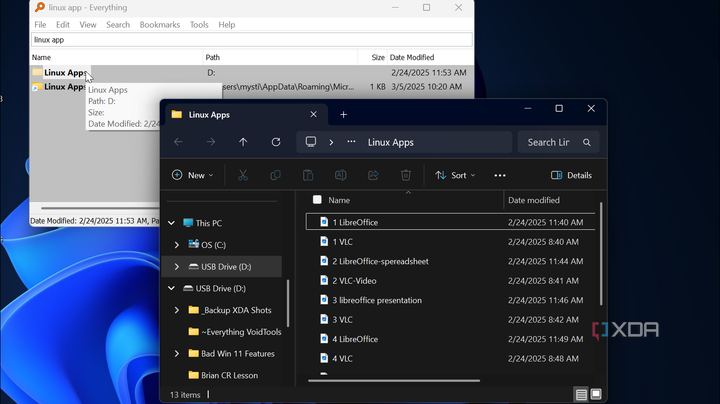The height and width of the screenshot is (404, 720).
Task: Click the Paste clipboard icon
Action: [x=308, y=175]
